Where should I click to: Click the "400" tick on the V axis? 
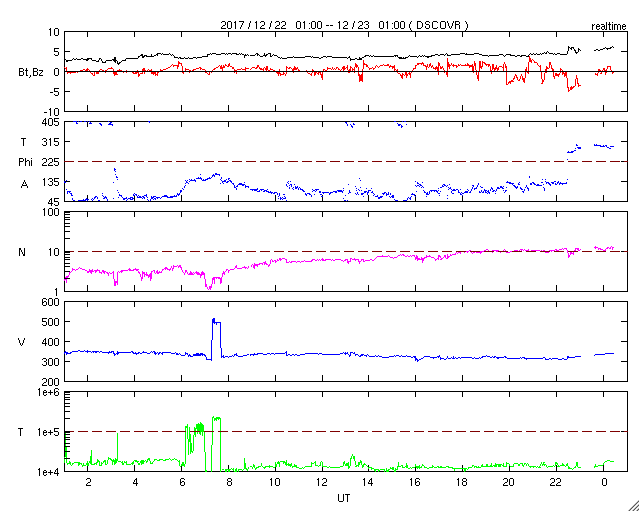[52, 342]
